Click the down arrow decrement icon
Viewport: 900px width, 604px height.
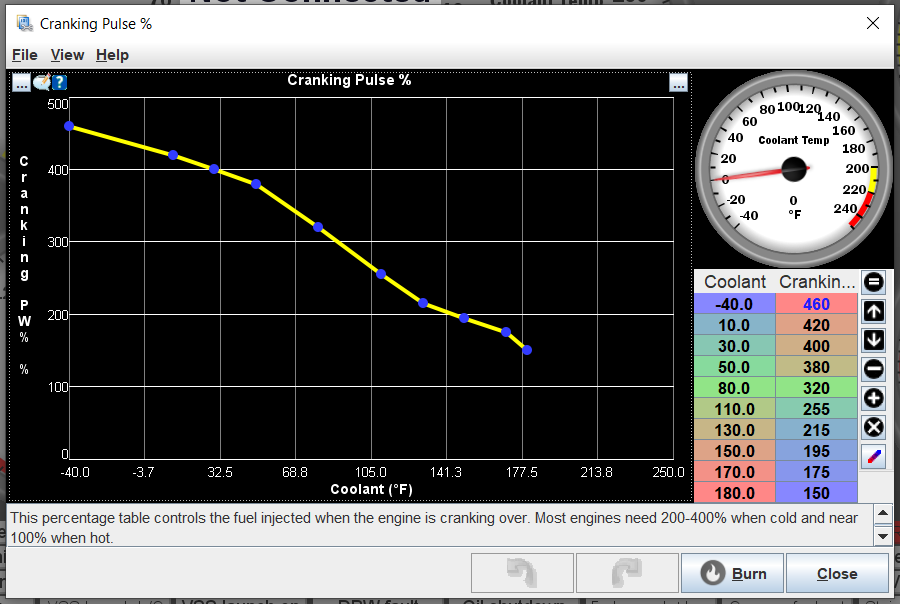point(874,340)
